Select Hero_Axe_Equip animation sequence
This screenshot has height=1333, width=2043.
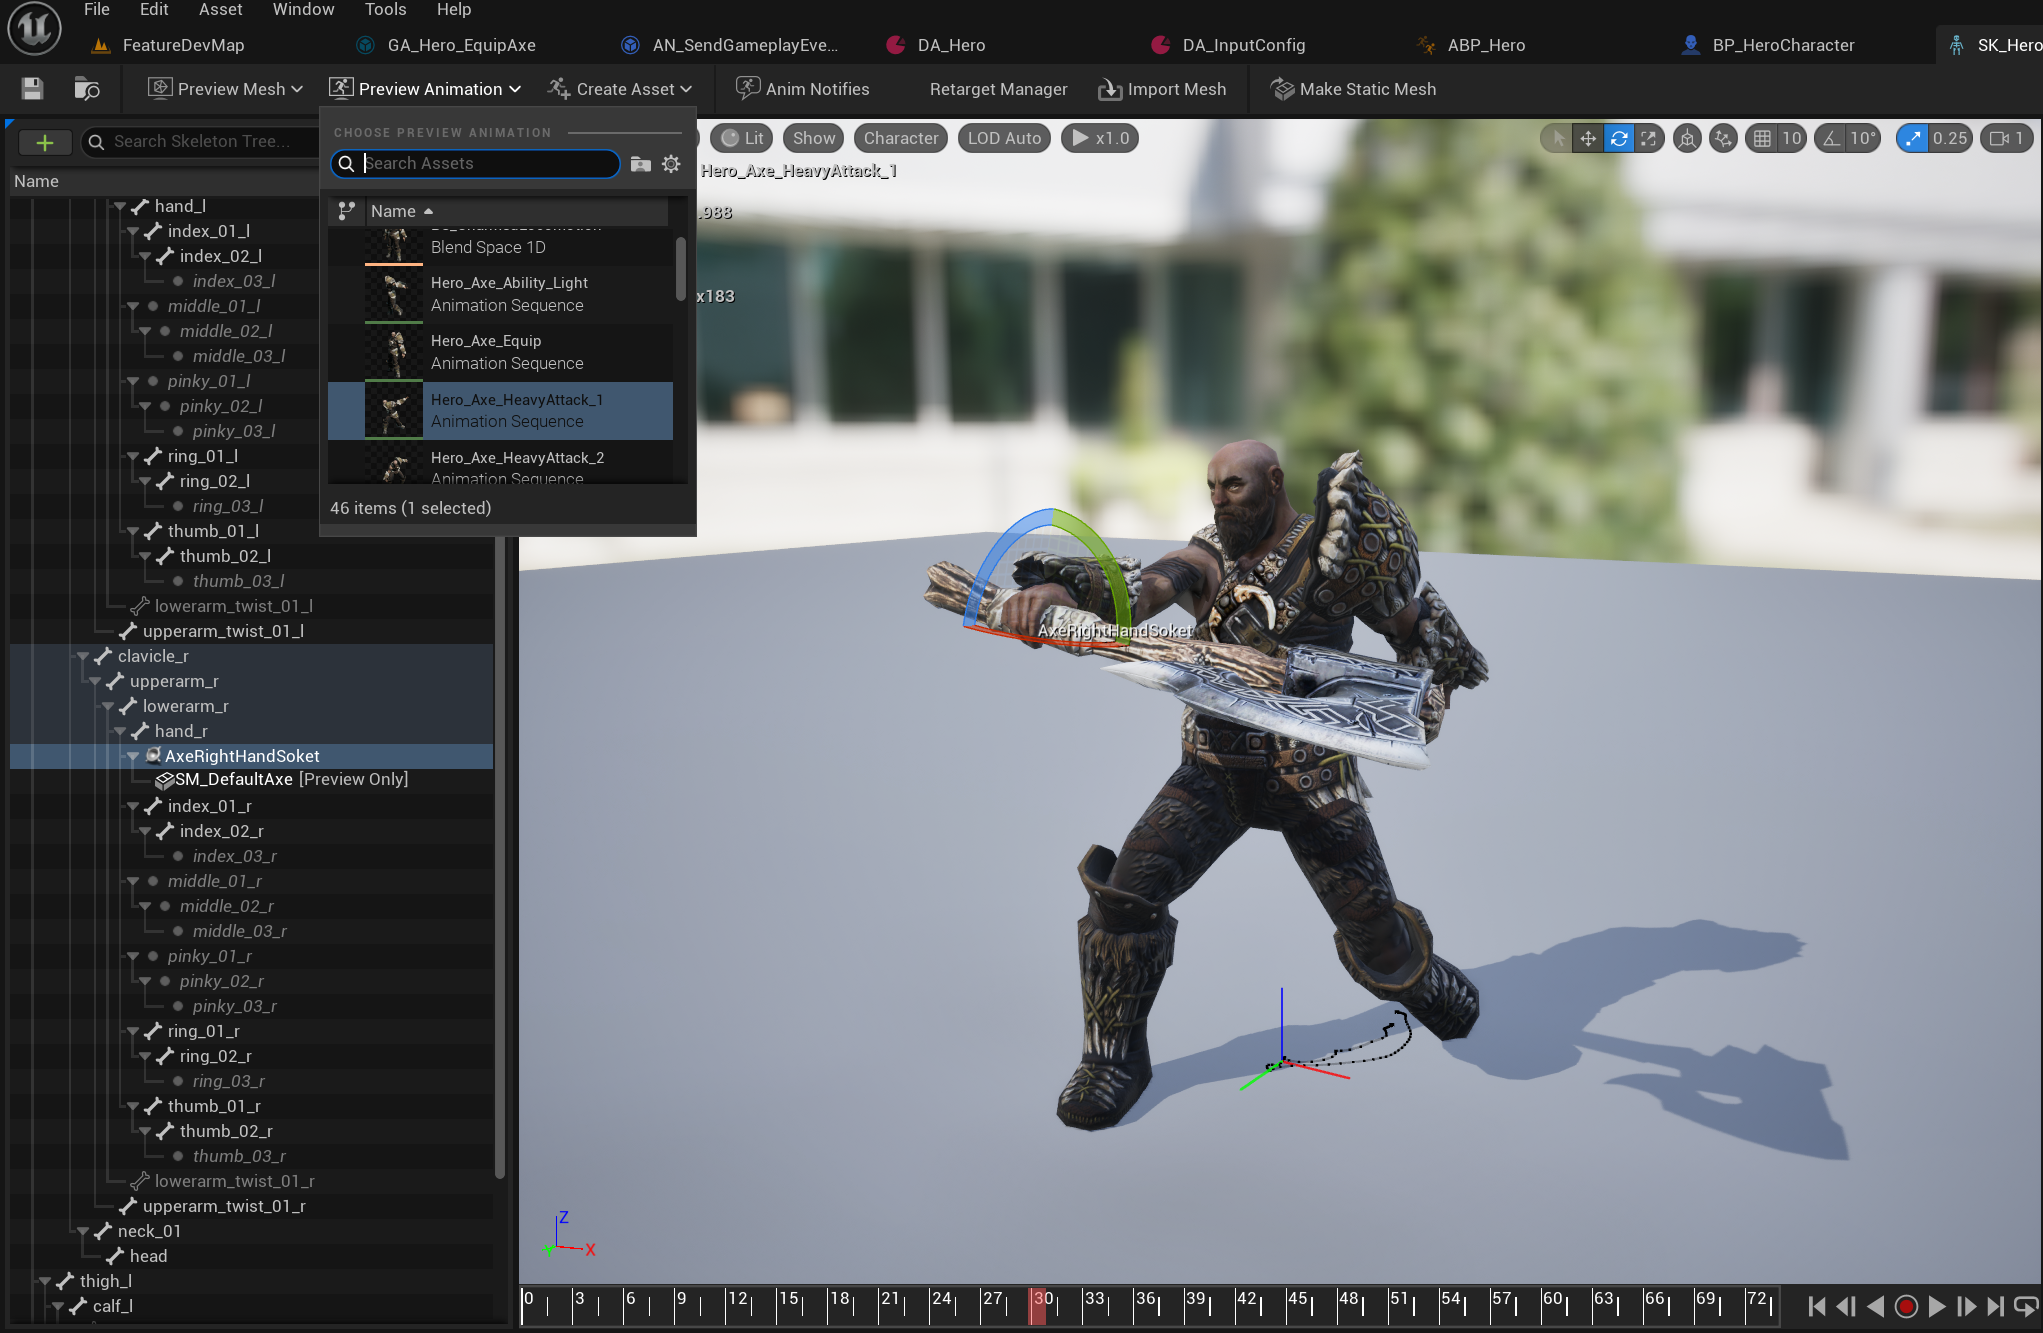[x=500, y=352]
